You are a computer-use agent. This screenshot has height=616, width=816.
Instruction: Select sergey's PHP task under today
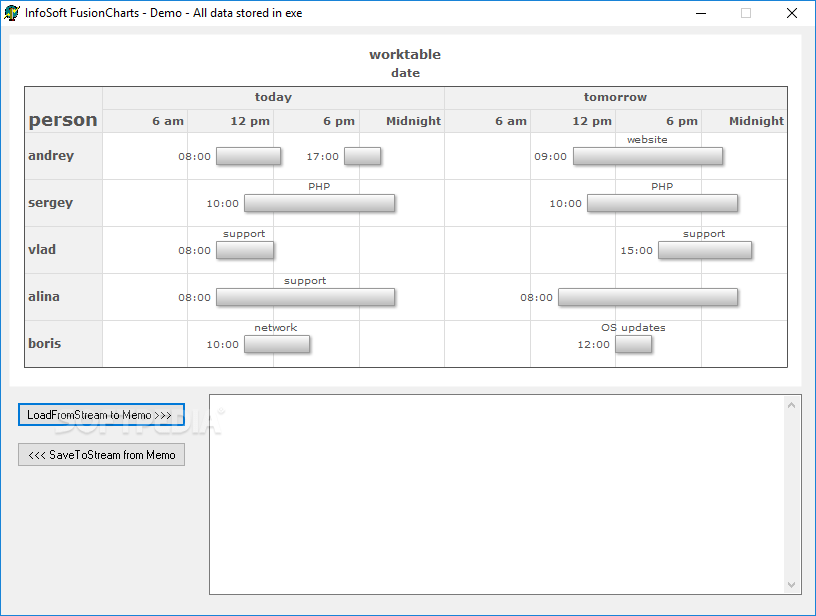tap(319, 203)
